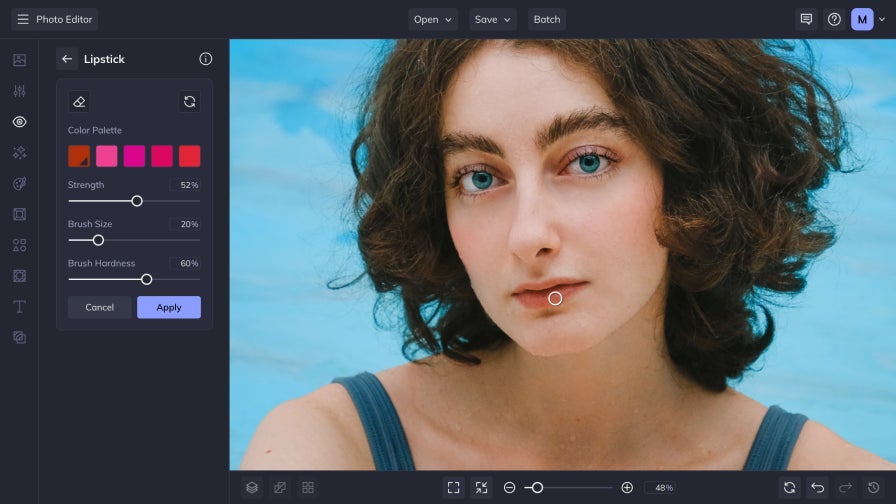Screen dimensions: 896x504
Task: Open the user account M avatar menu
Action: click(862, 19)
